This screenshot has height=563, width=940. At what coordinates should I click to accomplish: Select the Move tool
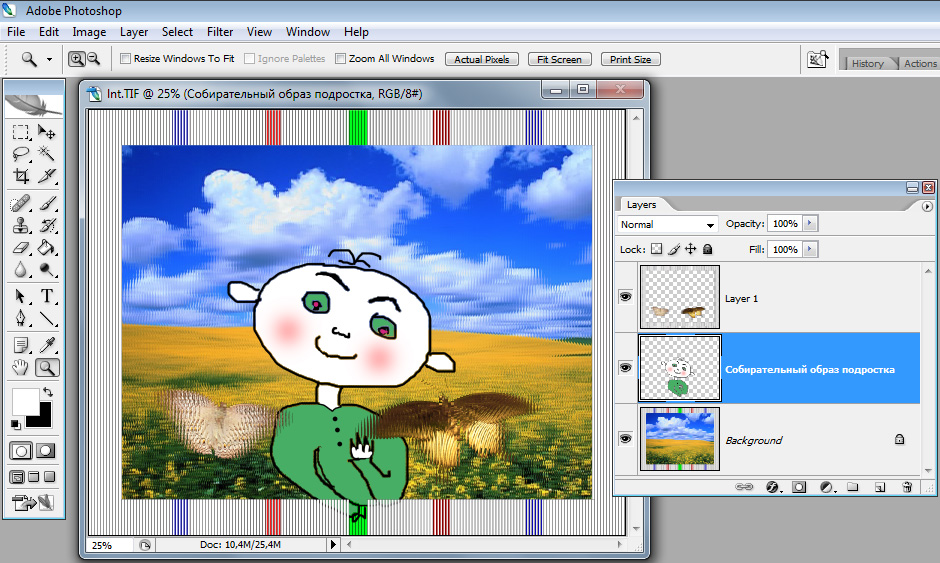(x=46, y=132)
